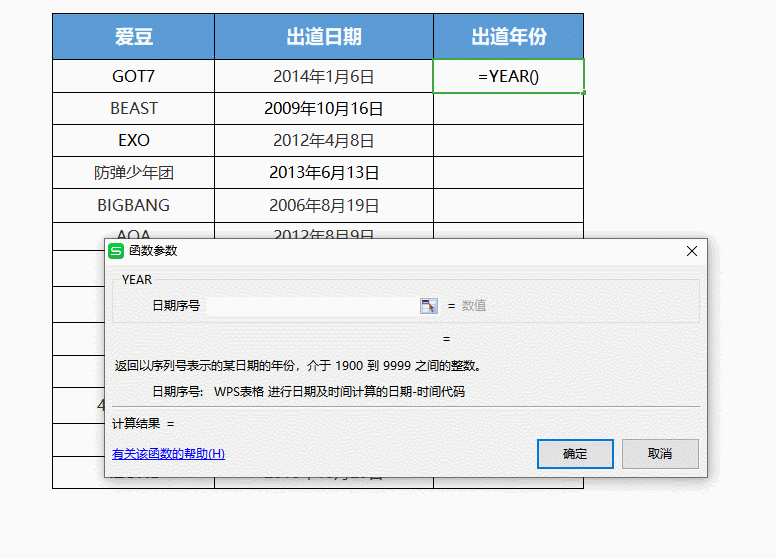
Task: Select the EXO cell
Action: pyautogui.click(x=133, y=141)
